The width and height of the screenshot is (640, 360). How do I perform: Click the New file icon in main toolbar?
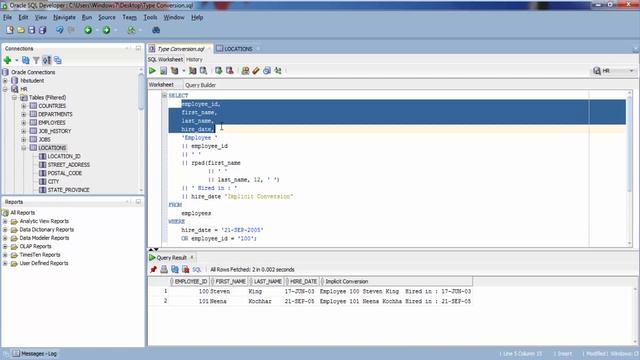pyautogui.click(x=10, y=30)
